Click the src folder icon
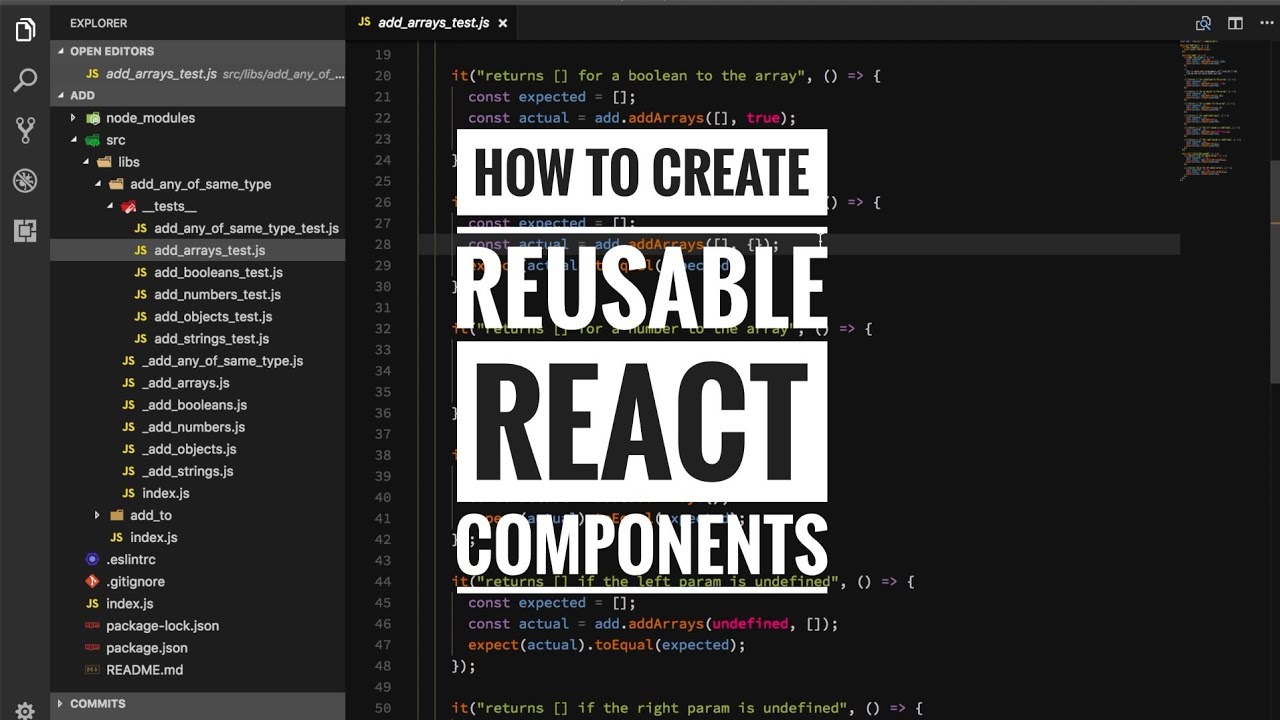Screen dimensions: 1280x720 tap(93, 140)
